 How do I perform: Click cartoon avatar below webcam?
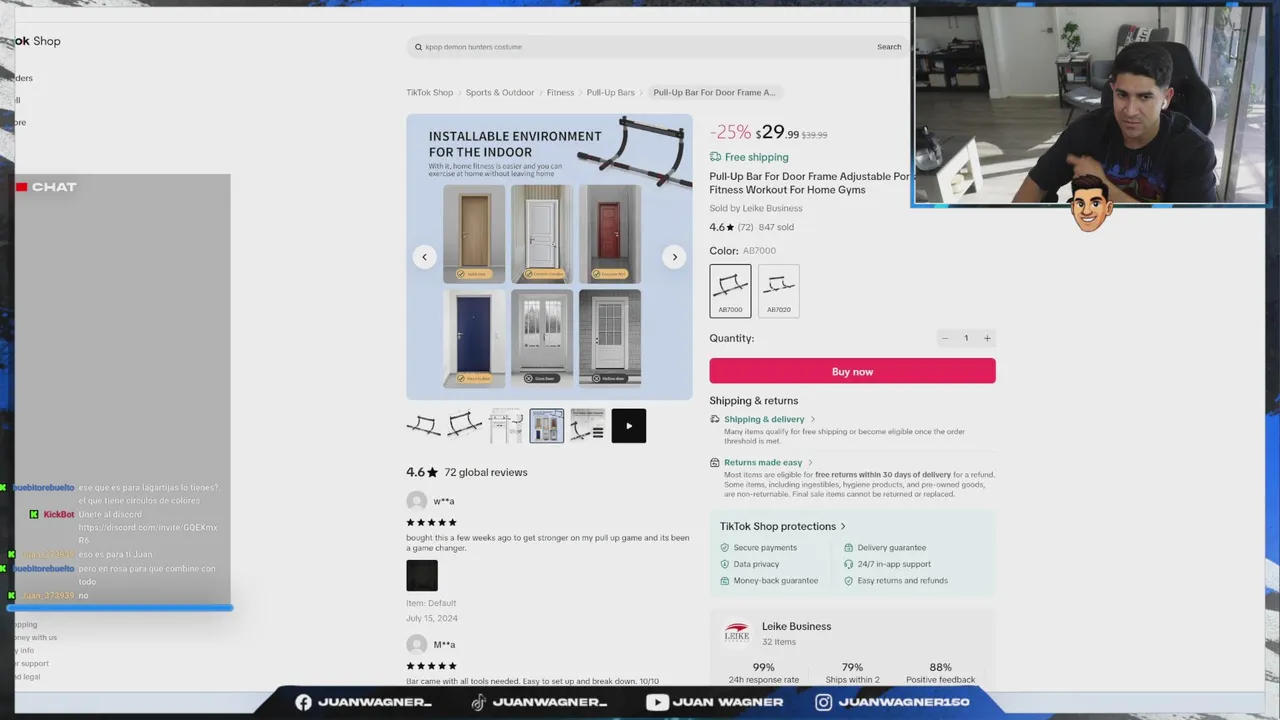(1091, 203)
